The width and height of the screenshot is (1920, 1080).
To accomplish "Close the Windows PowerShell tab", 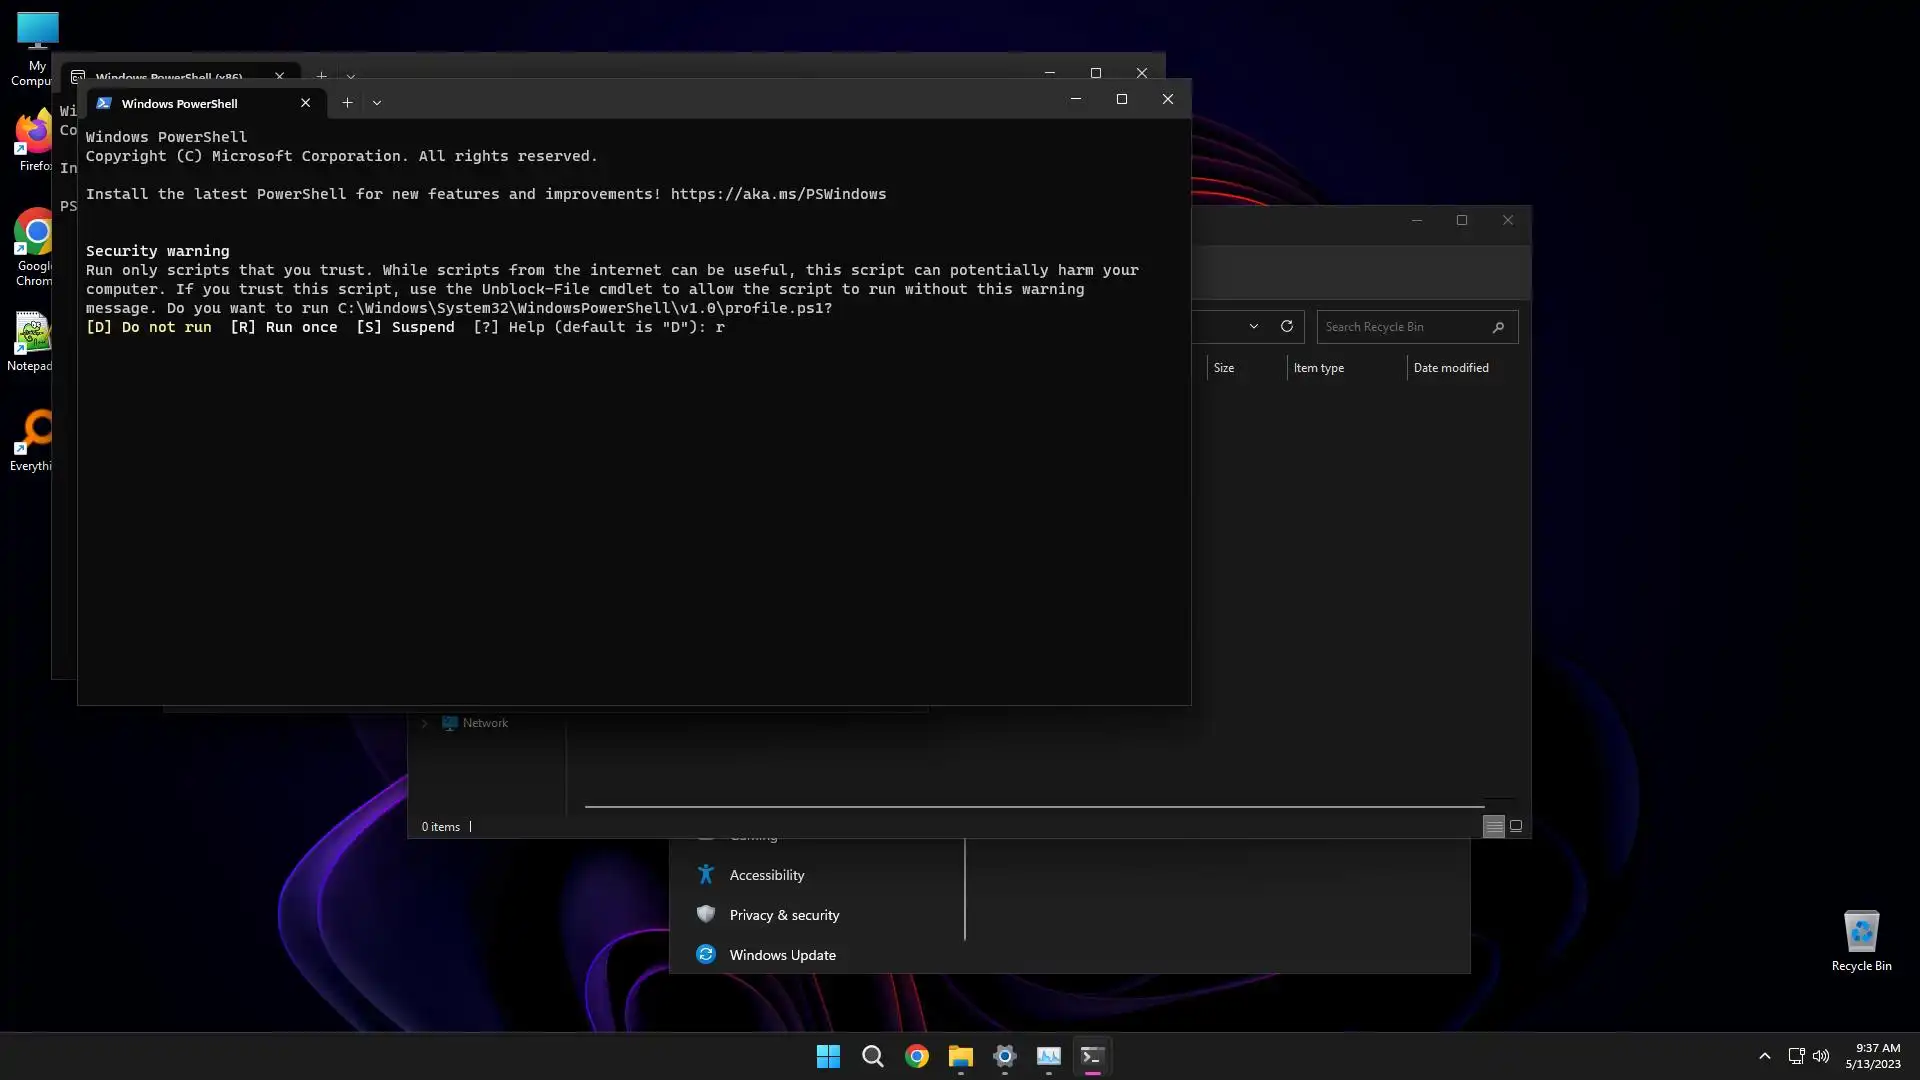I will point(306,103).
